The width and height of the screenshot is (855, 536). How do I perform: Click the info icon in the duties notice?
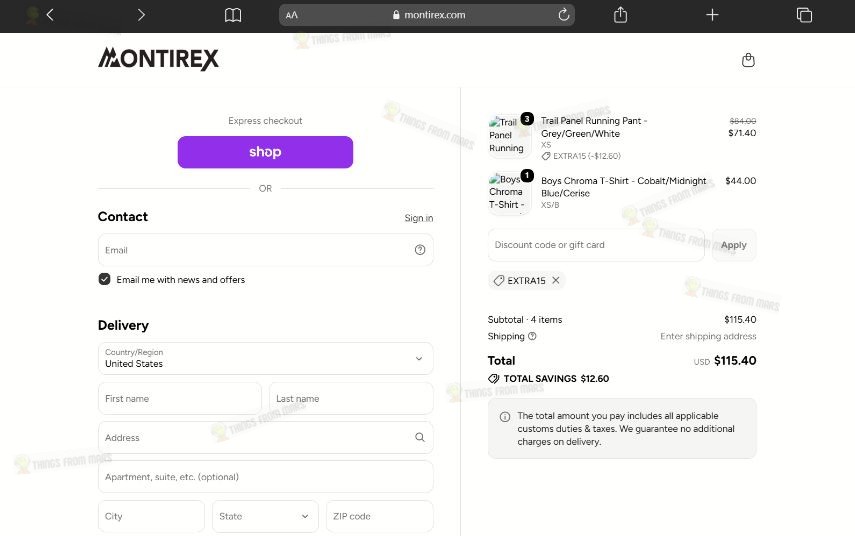[x=505, y=417]
